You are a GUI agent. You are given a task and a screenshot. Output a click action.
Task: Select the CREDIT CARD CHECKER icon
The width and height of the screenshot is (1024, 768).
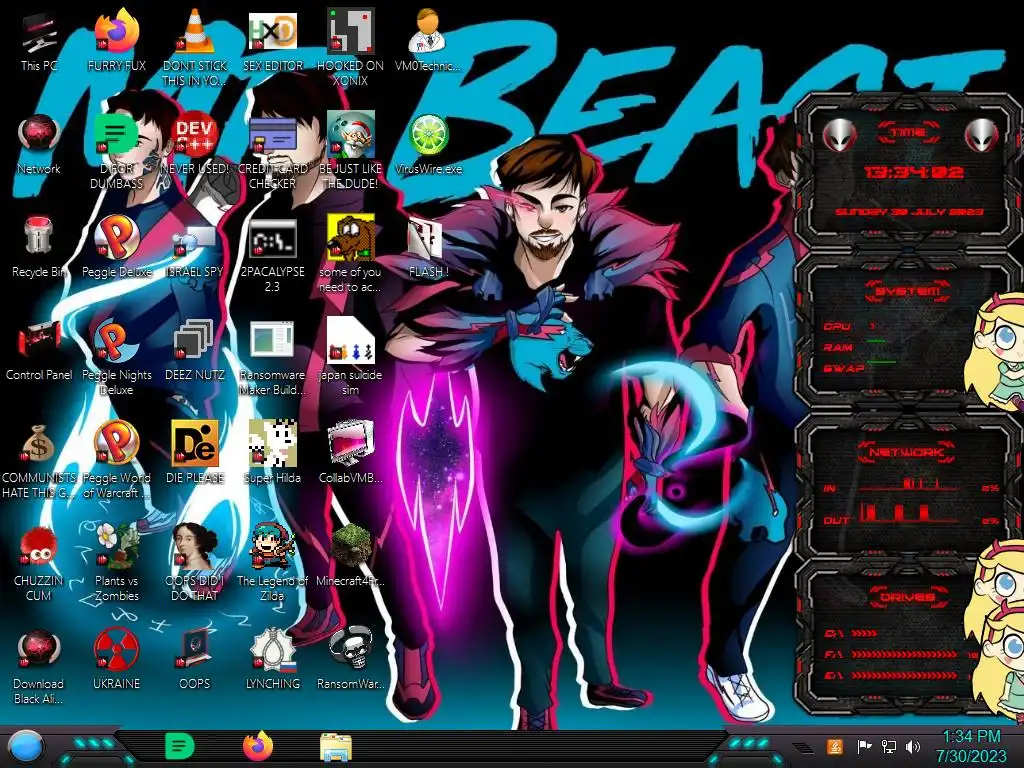click(272, 136)
